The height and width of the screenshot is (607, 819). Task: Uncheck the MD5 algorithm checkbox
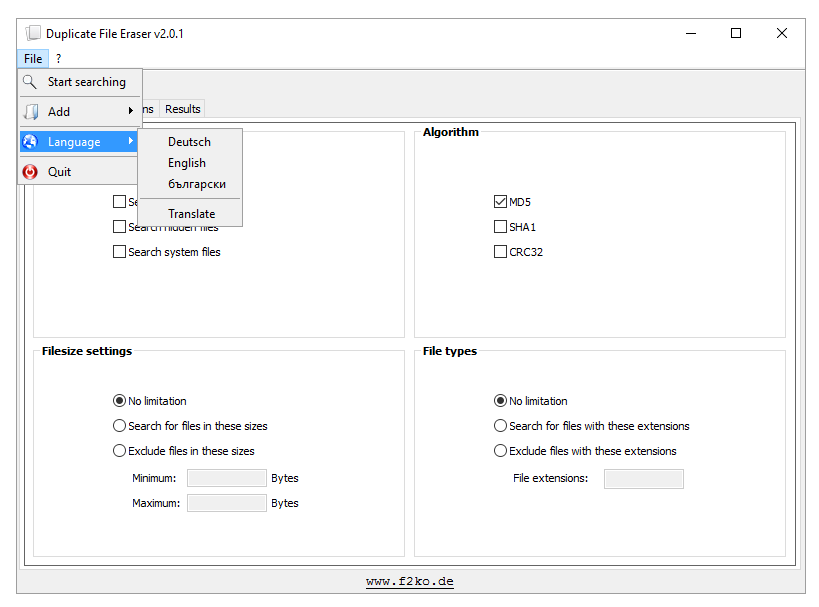click(500, 202)
